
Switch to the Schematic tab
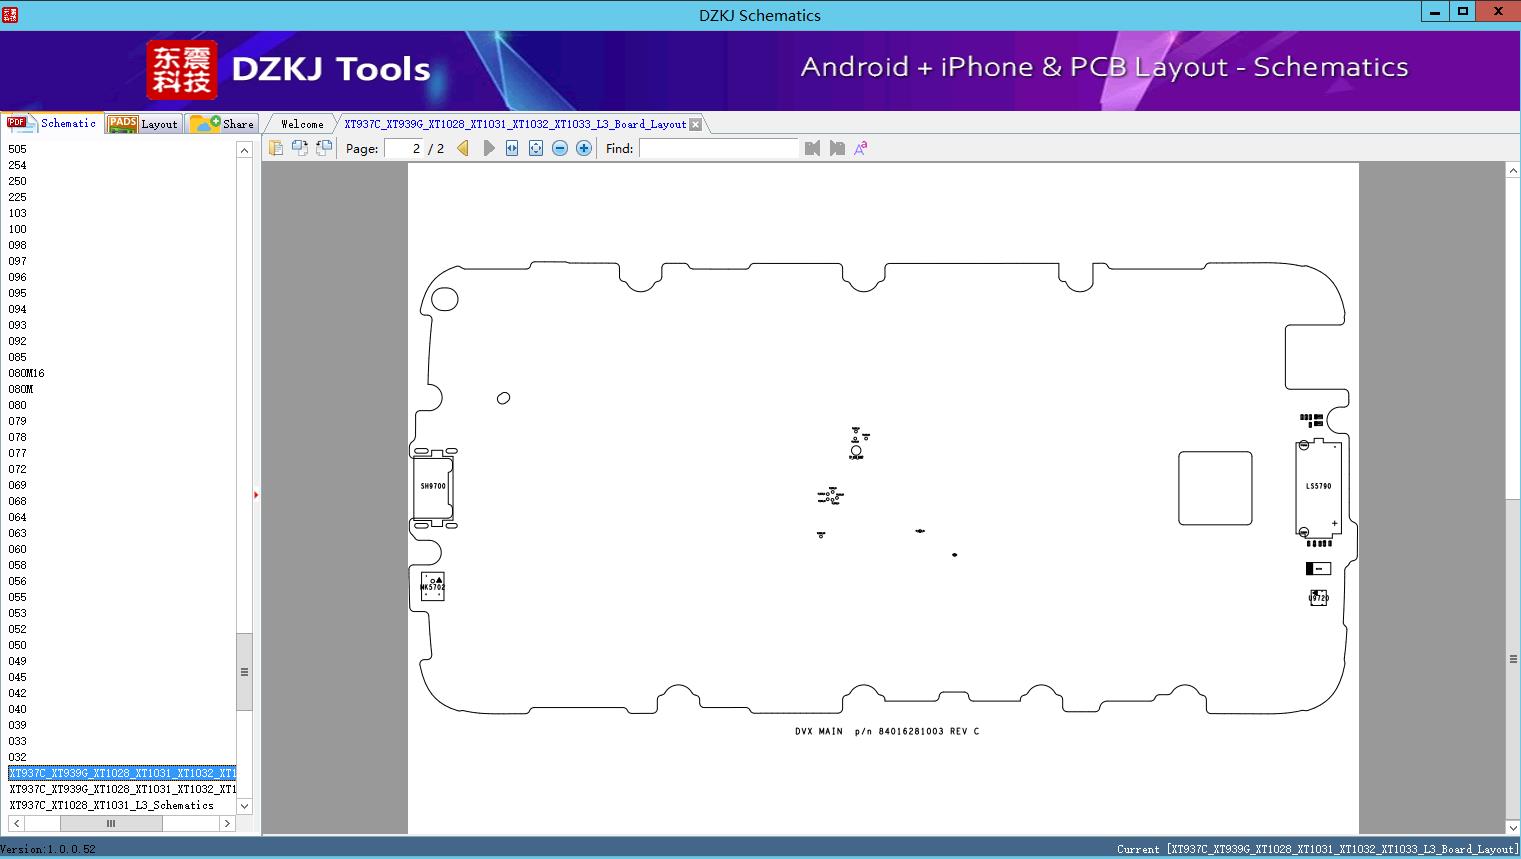point(52,123)
